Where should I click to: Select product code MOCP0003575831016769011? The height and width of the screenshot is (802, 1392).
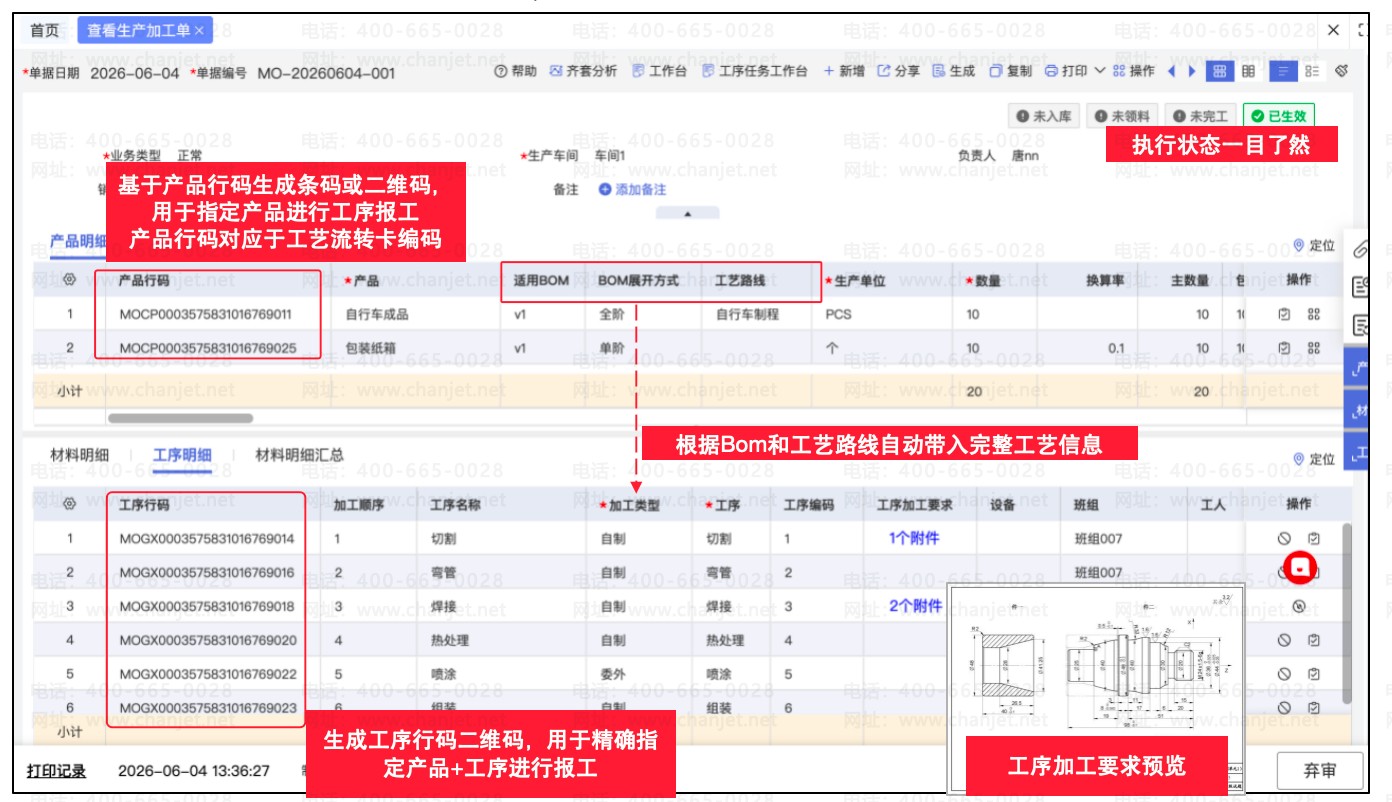[x=206, y=314]
